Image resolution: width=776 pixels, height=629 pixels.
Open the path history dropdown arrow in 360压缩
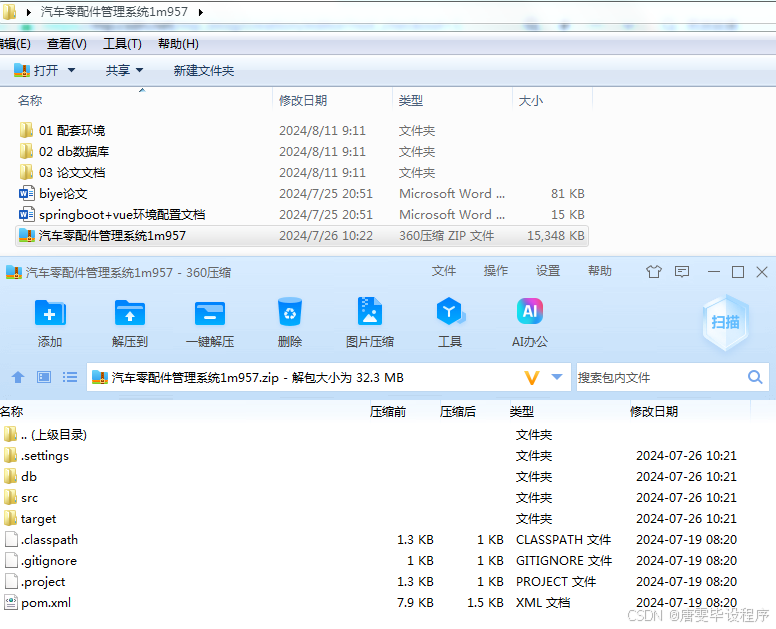tap(557, 377)
